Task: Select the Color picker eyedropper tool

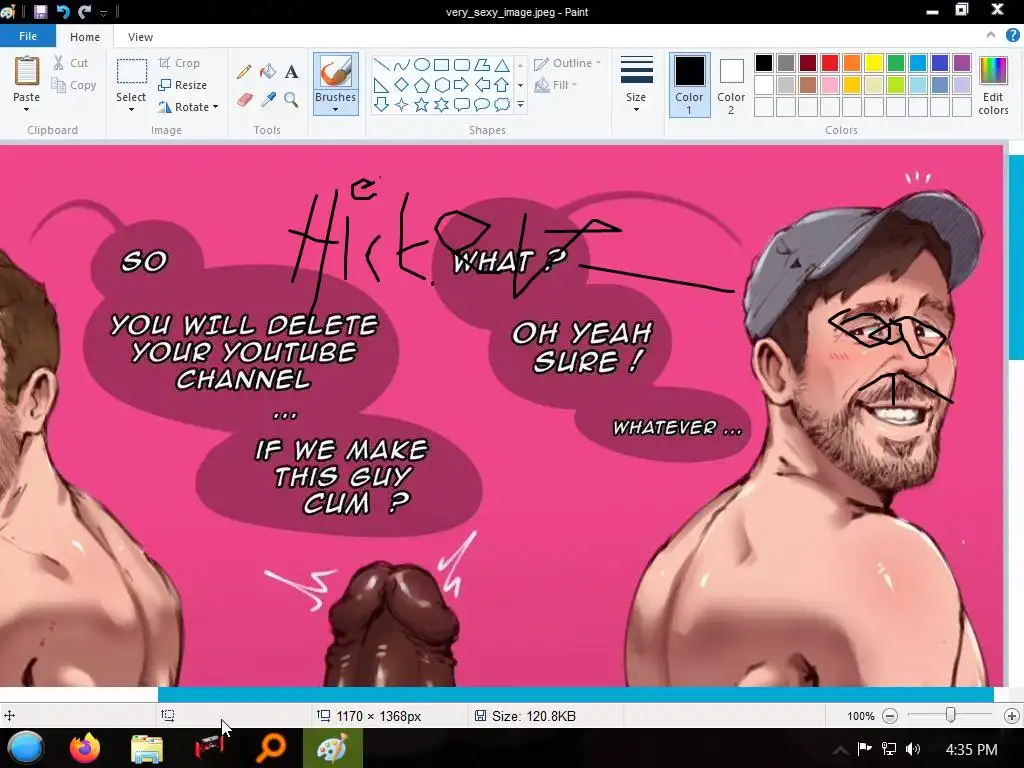Action: pyautogui.click(x=268, y=99)
